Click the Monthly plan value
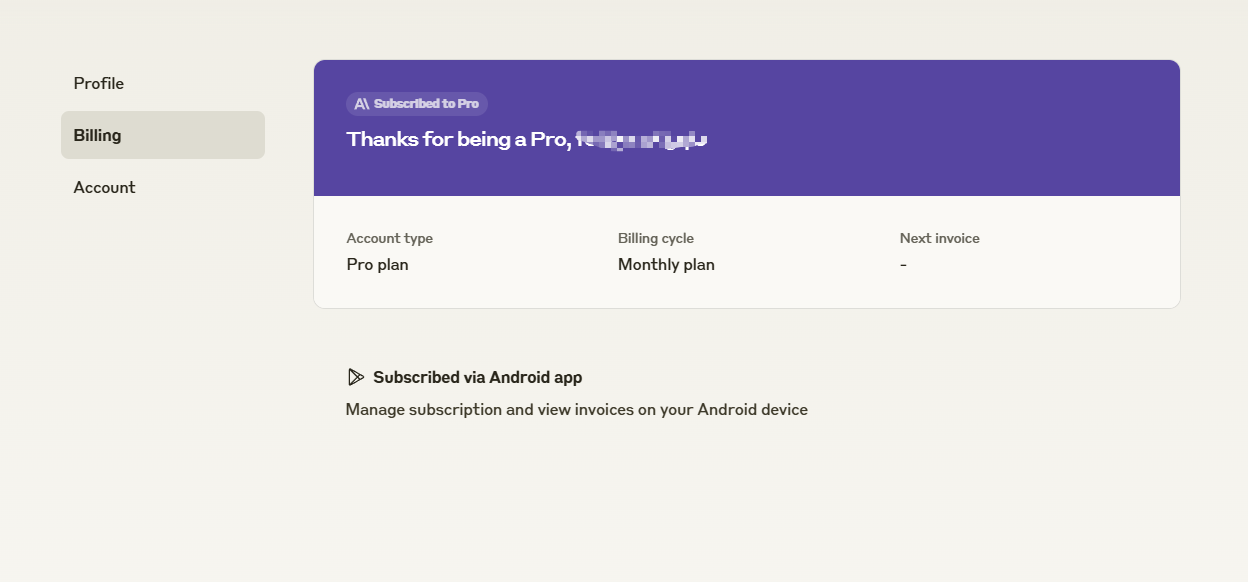Image resolution: width=1248 pixels, height=582 pixels. coord(666,265)
